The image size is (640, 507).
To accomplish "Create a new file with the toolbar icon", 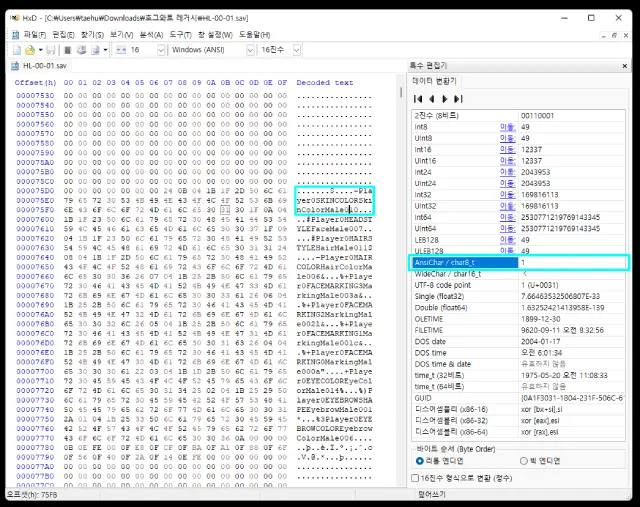I will click(x=17, y=50).
